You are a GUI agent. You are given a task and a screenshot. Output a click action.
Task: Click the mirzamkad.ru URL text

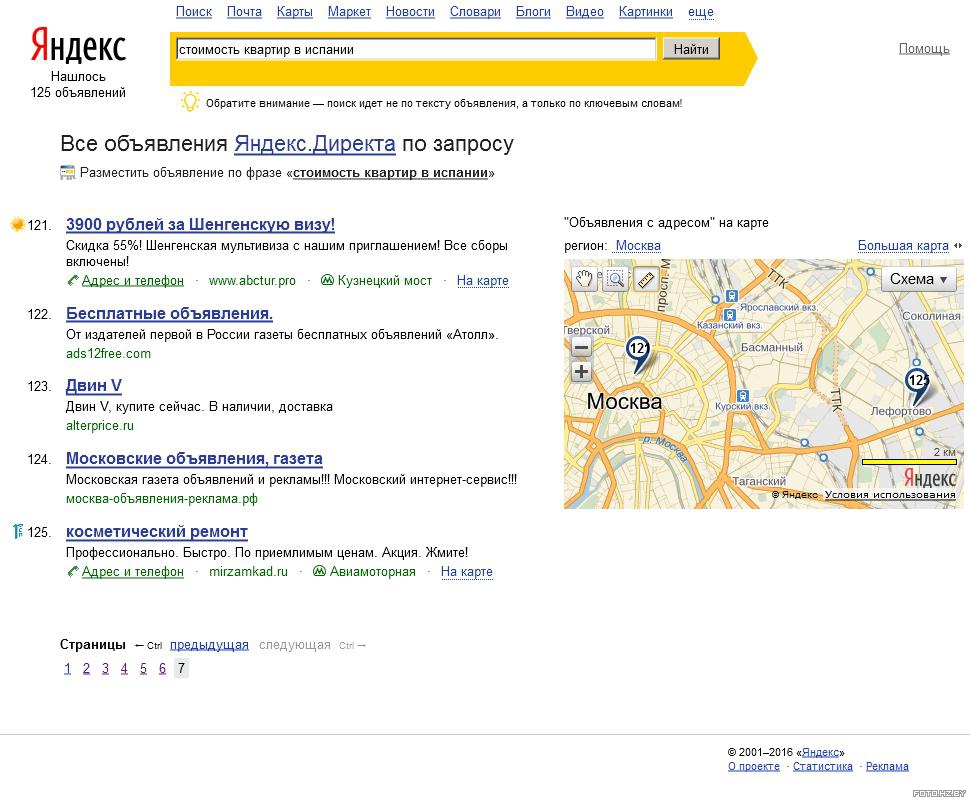[x=248, y=571]
